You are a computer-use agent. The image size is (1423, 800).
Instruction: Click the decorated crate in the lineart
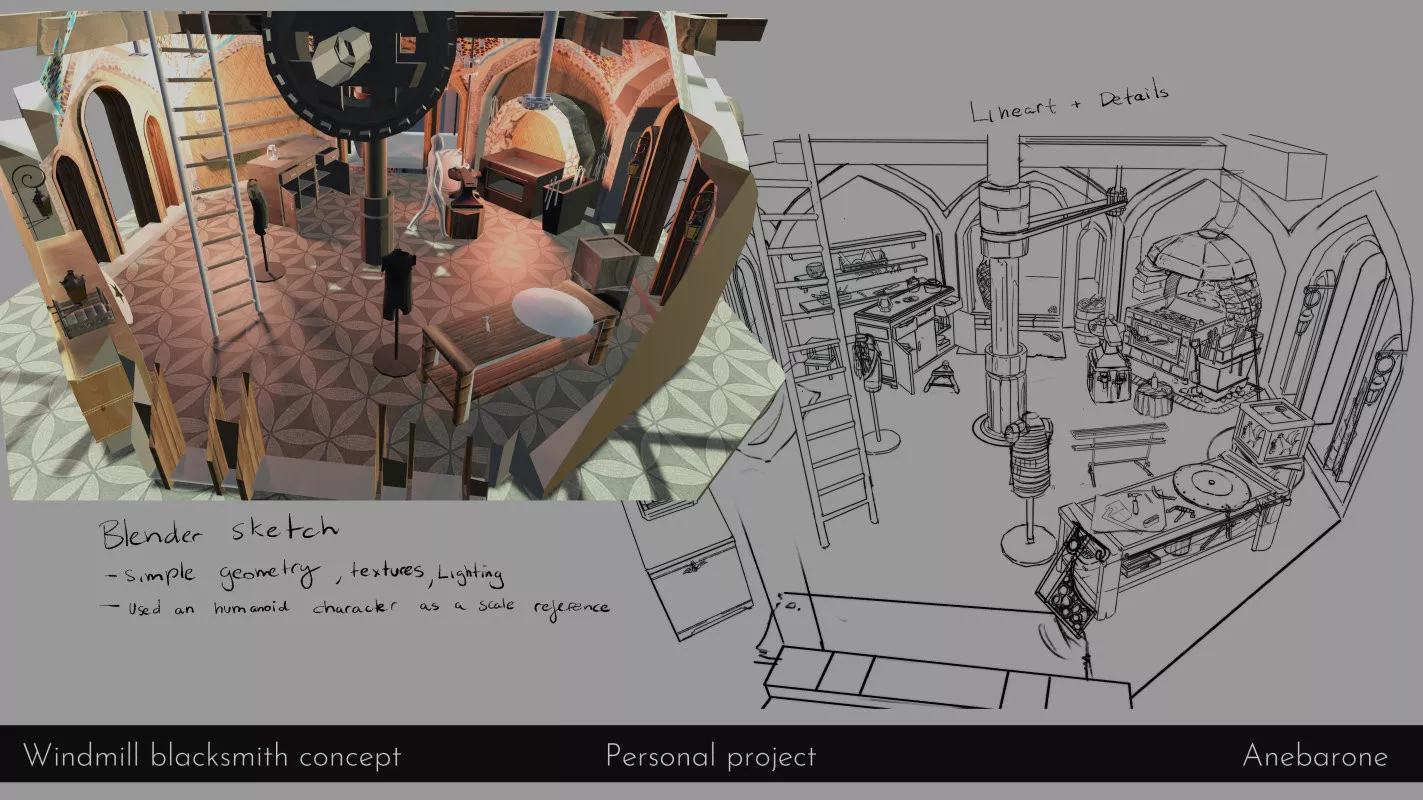click(1273, 431)
